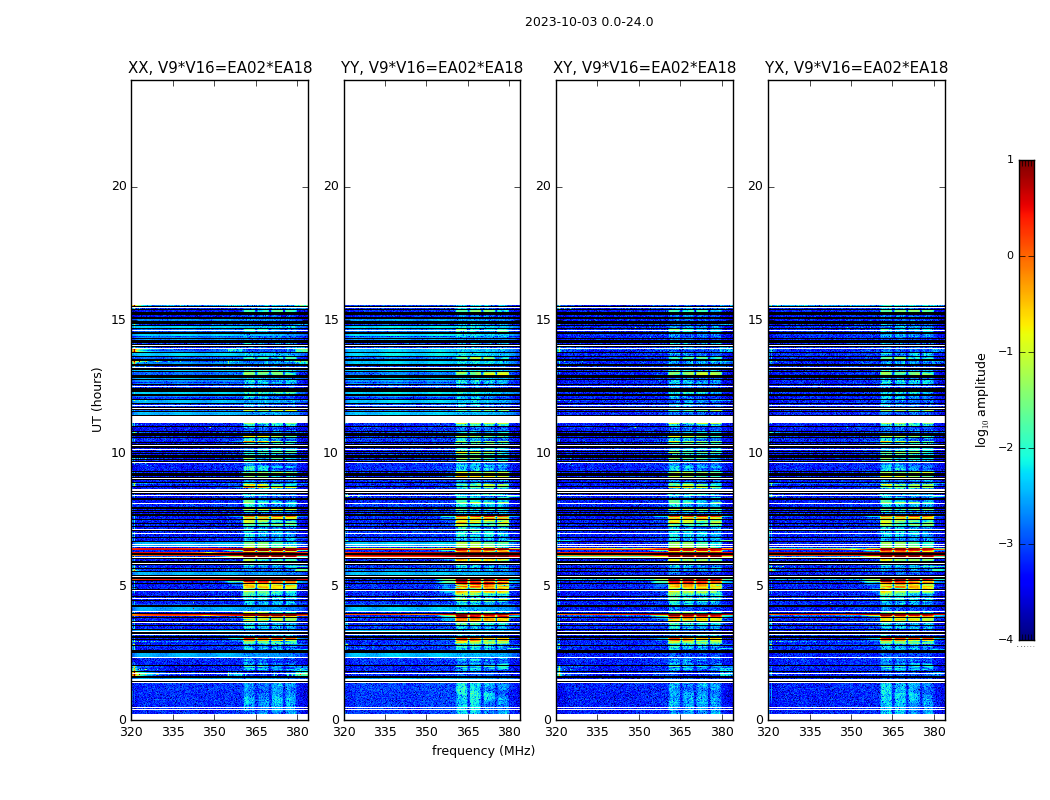Click the 380 tick on YX panel
This screenshot has width=1050, height=800.
click(934, 732)
